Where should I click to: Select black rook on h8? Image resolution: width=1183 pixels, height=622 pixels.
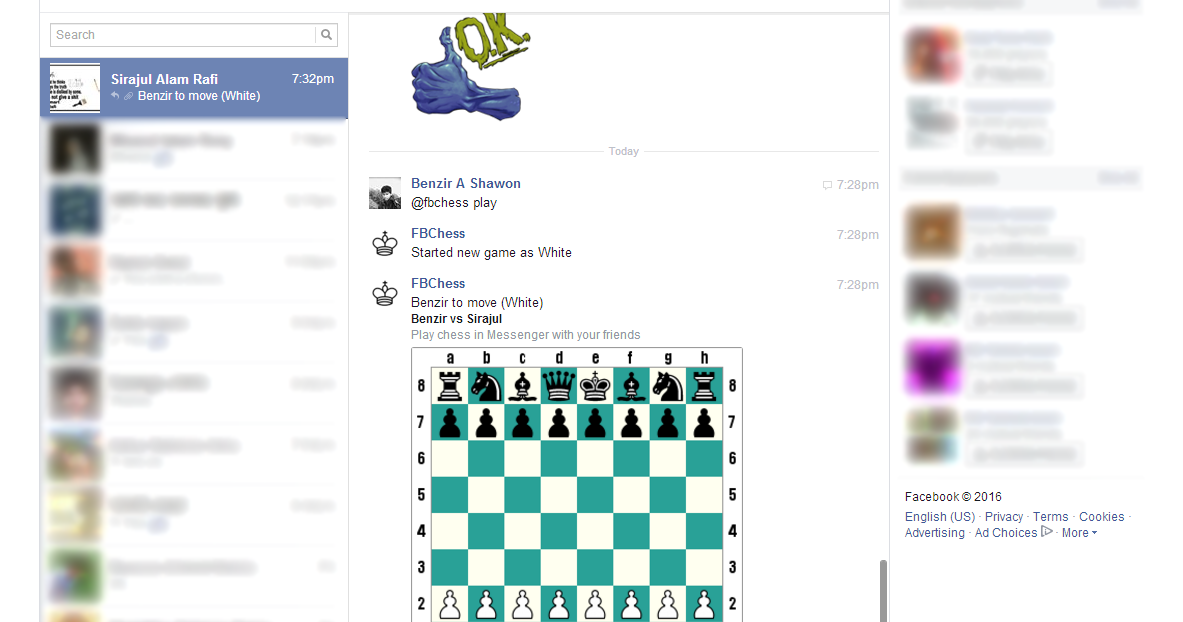coord(703,386)
